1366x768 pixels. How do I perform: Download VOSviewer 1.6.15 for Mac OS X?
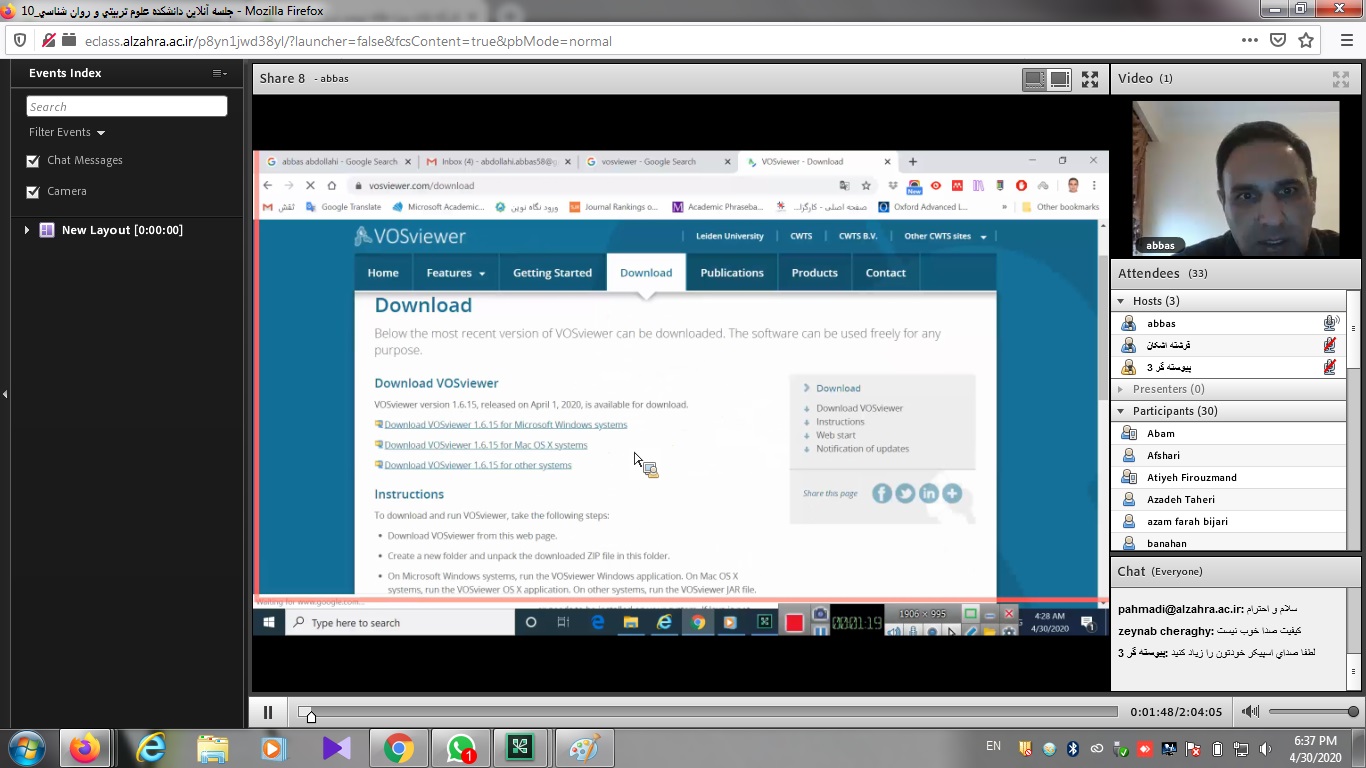coord(486,445)
